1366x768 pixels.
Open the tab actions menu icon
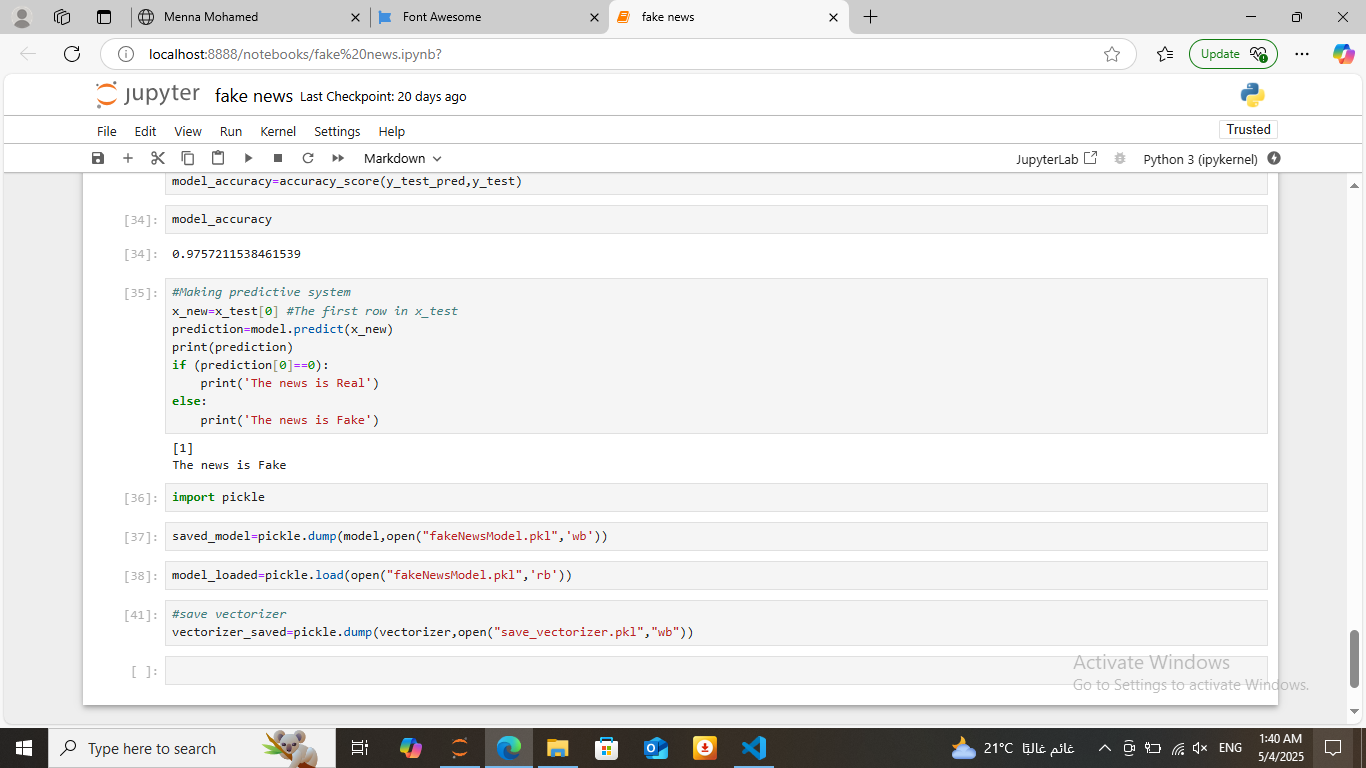coord(104,17)
